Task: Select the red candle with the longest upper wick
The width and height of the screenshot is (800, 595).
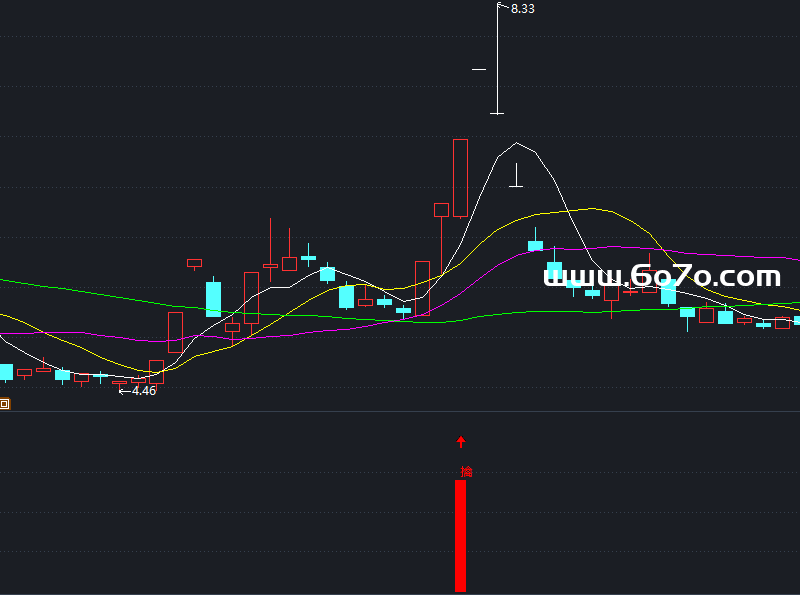Action: (270, 262)
